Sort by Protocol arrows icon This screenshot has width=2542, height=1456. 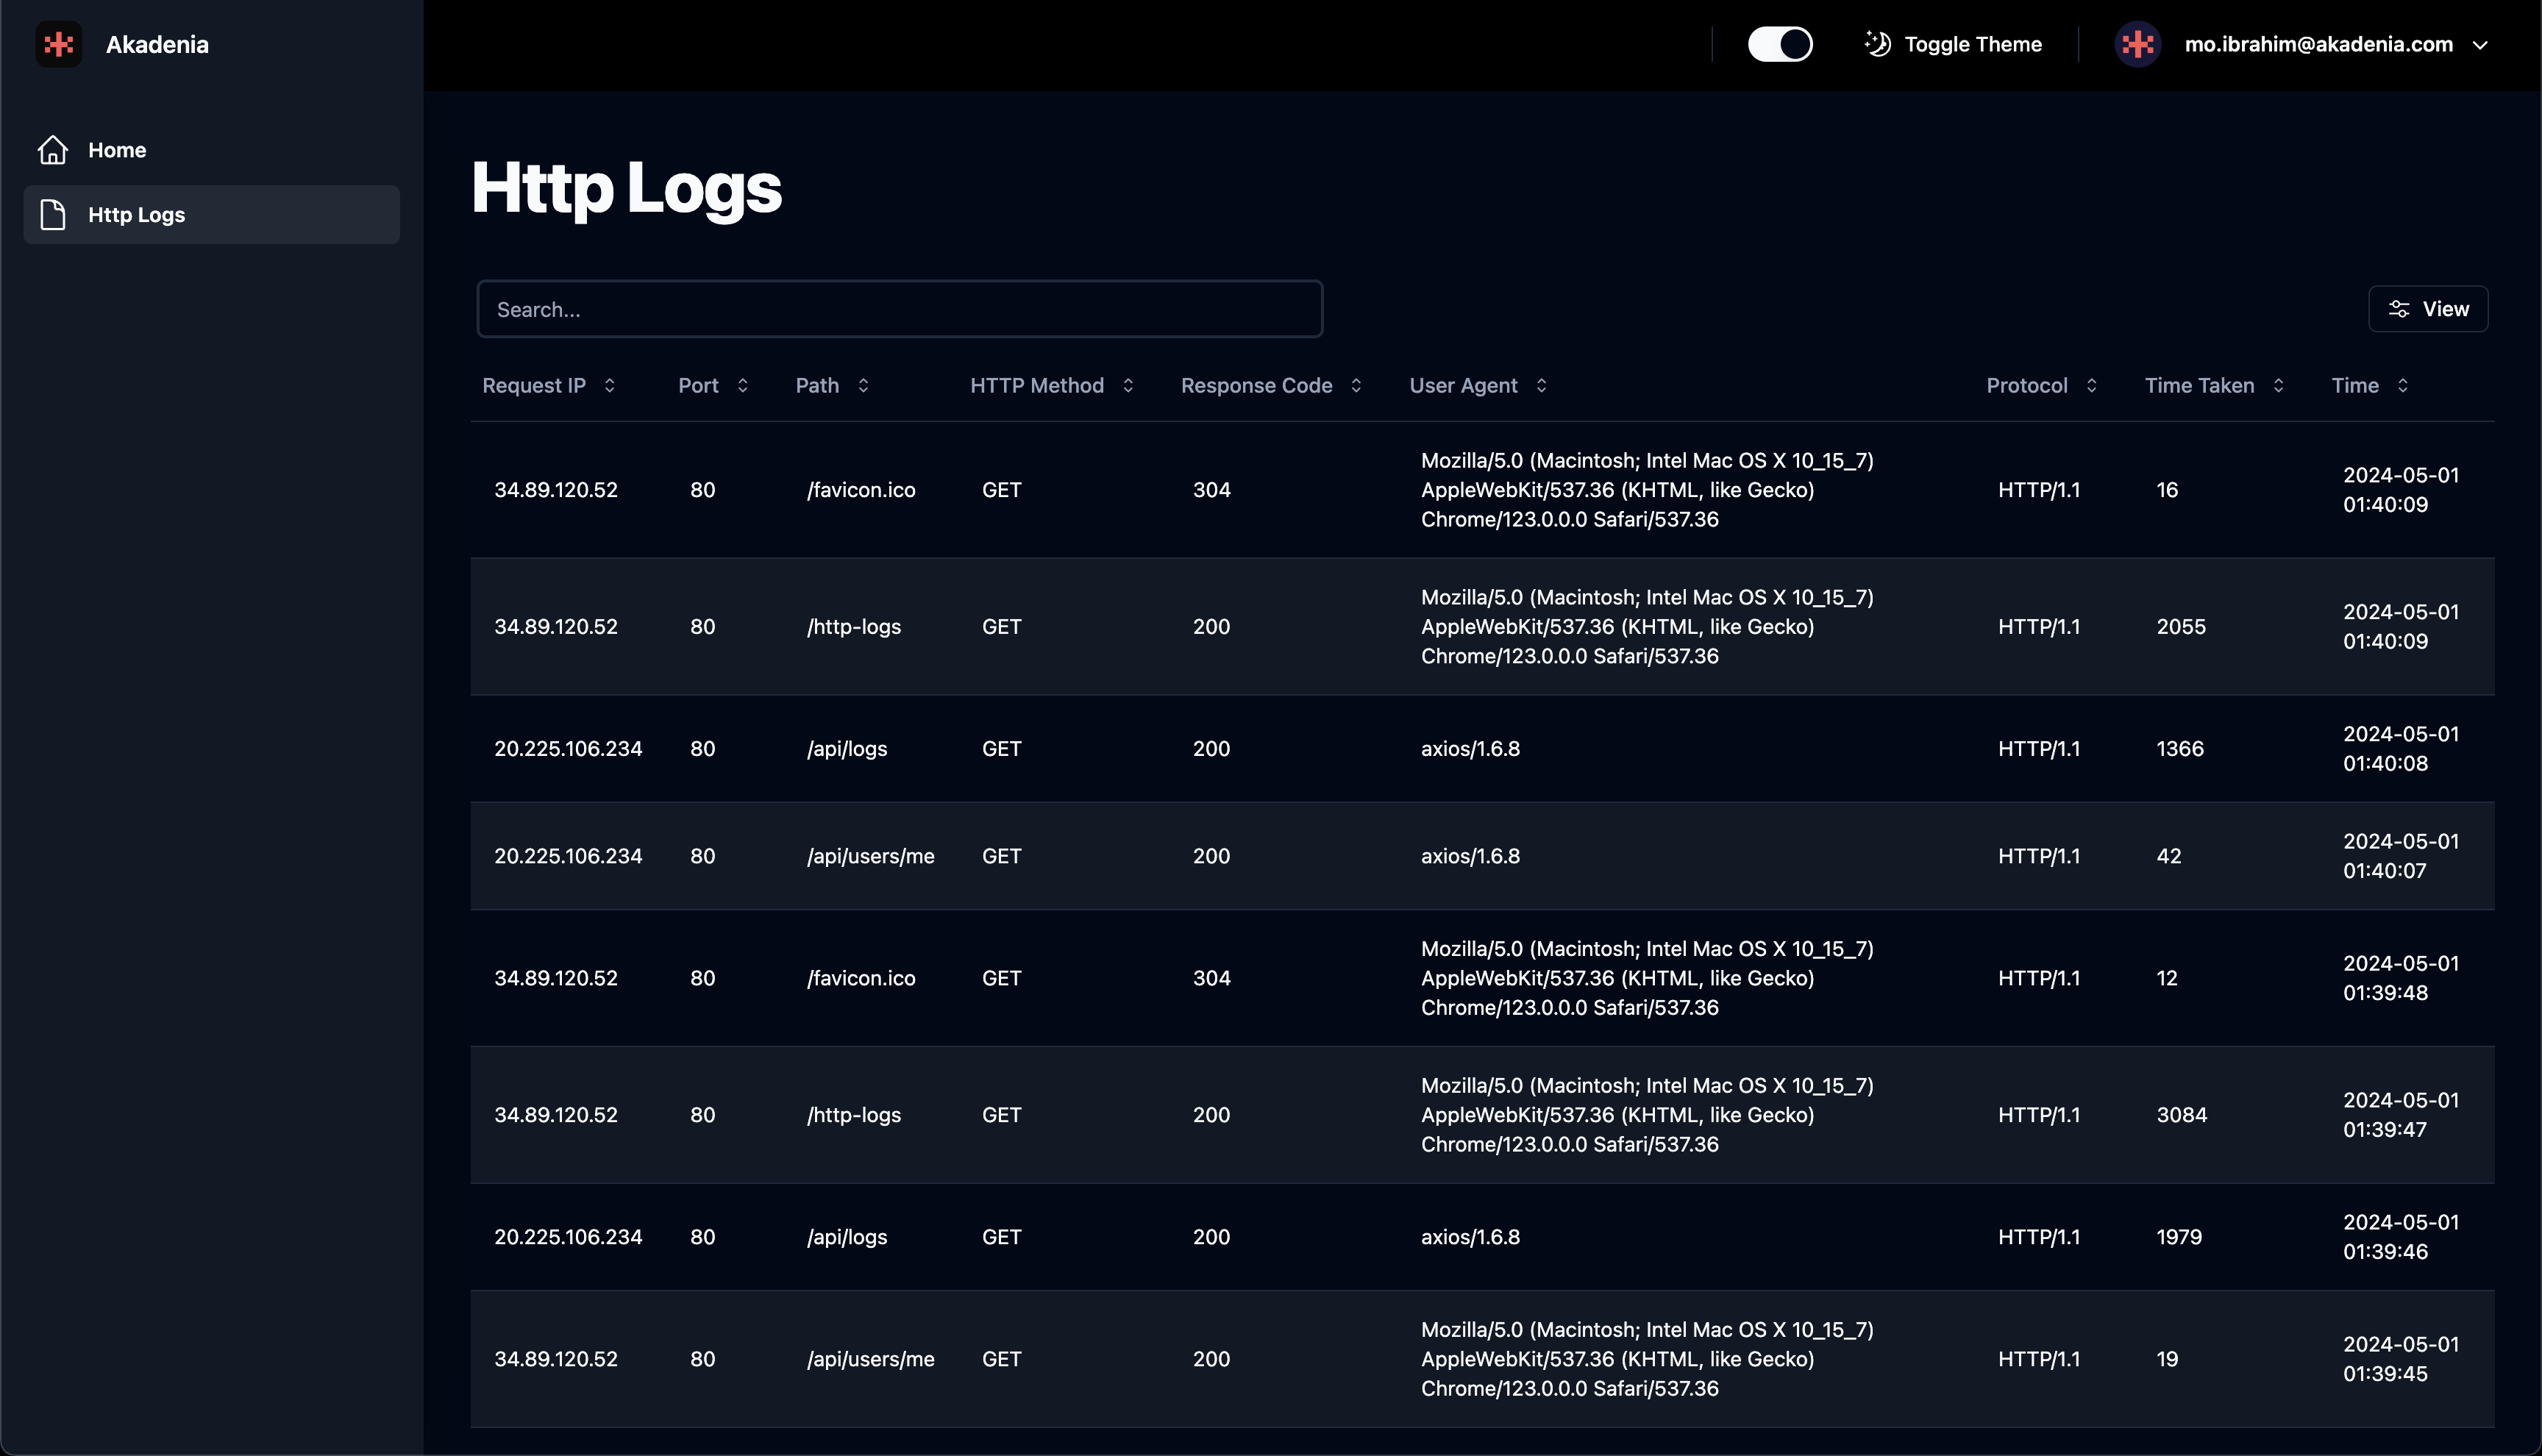point(2091,386)
